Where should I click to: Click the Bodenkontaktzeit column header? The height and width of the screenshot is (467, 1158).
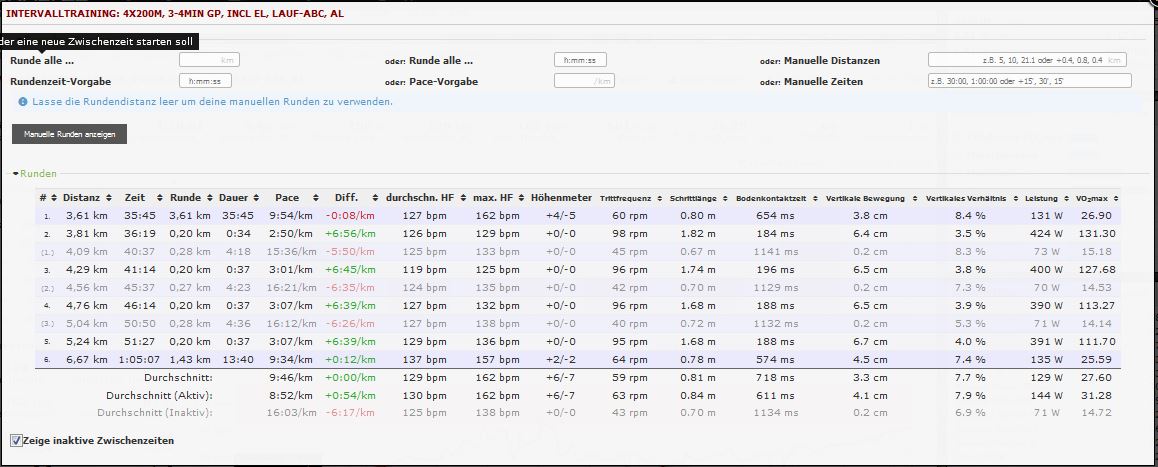(771, 198)
